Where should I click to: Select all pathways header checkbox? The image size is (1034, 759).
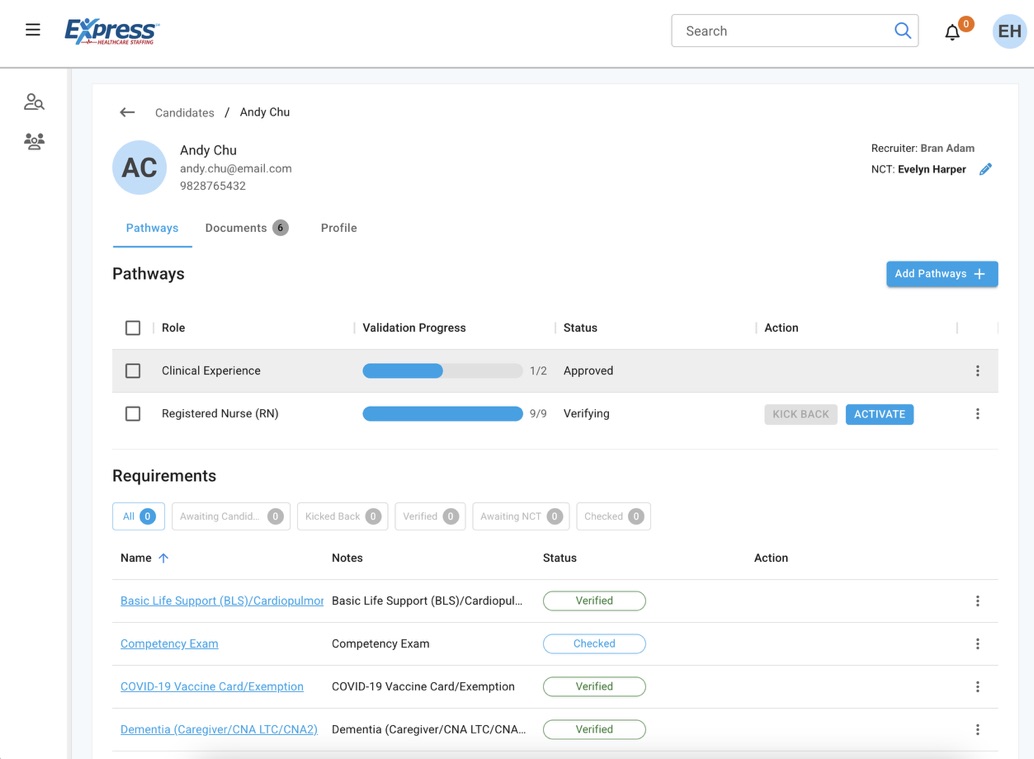[x=133, y=328]
